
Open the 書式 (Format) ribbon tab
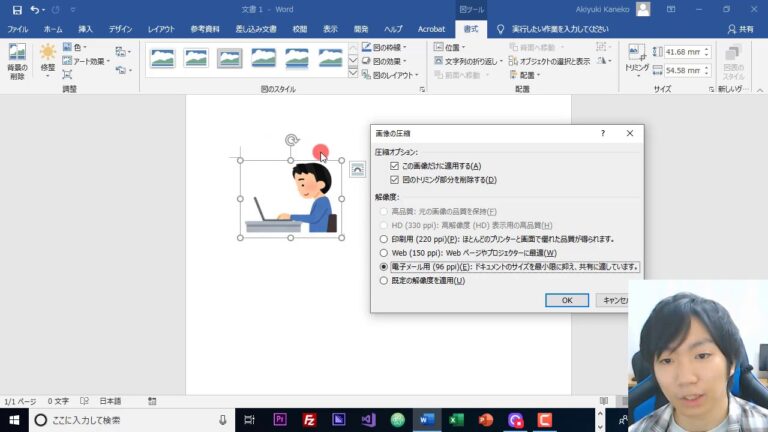pos(471,29)
